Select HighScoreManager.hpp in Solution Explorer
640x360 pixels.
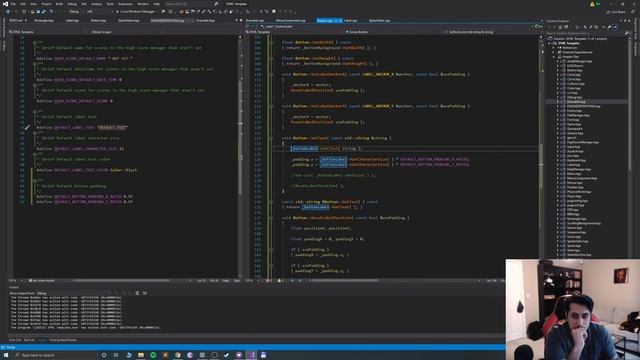[x=582, y=142]
